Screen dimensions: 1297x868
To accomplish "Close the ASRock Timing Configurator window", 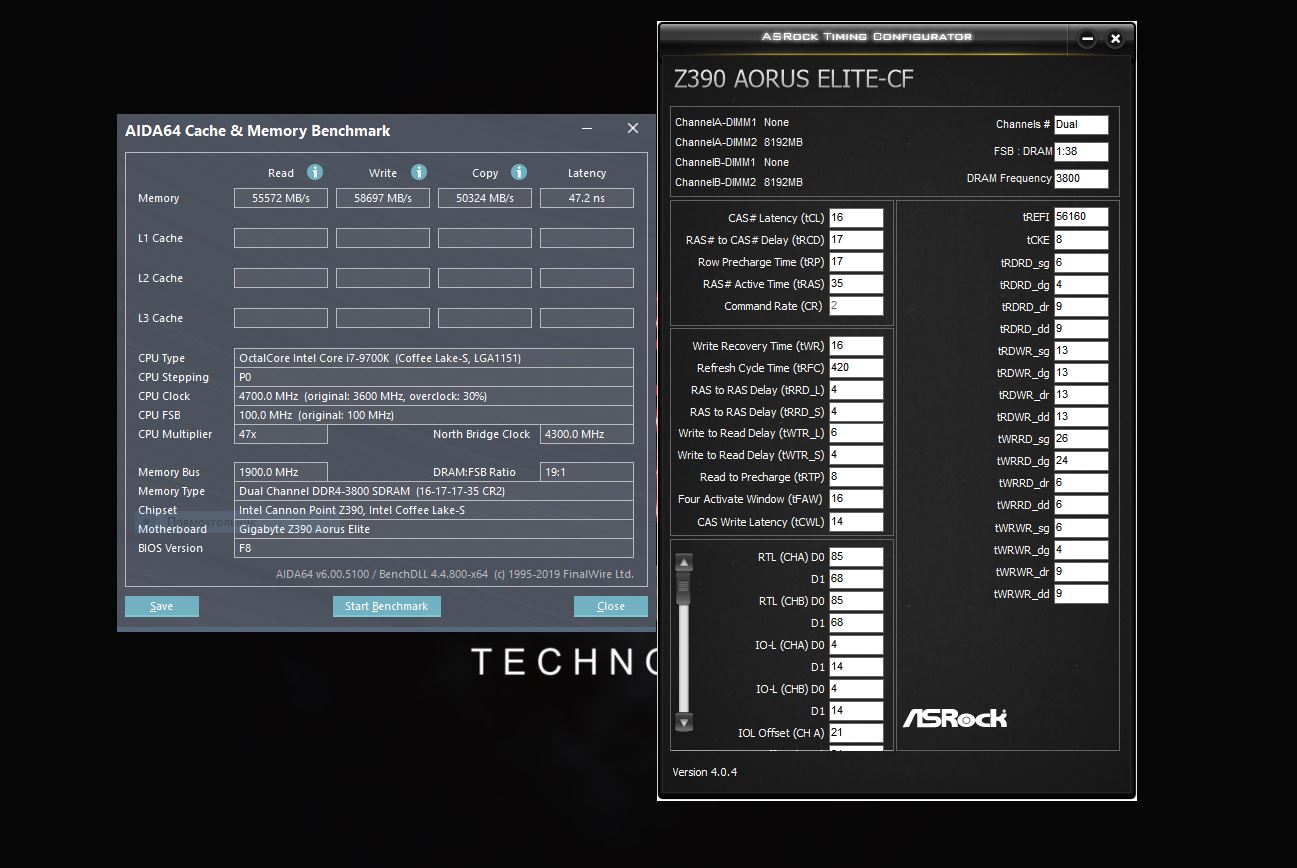I will pyautogui.click(x=1115, y=39).
